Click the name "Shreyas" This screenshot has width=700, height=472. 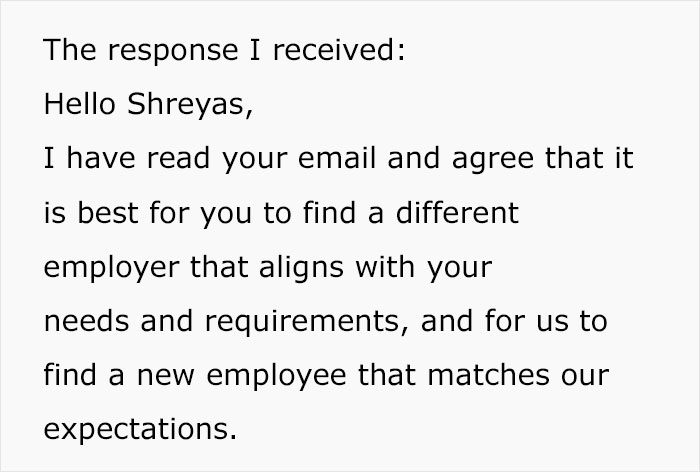(x=193, y=105)
